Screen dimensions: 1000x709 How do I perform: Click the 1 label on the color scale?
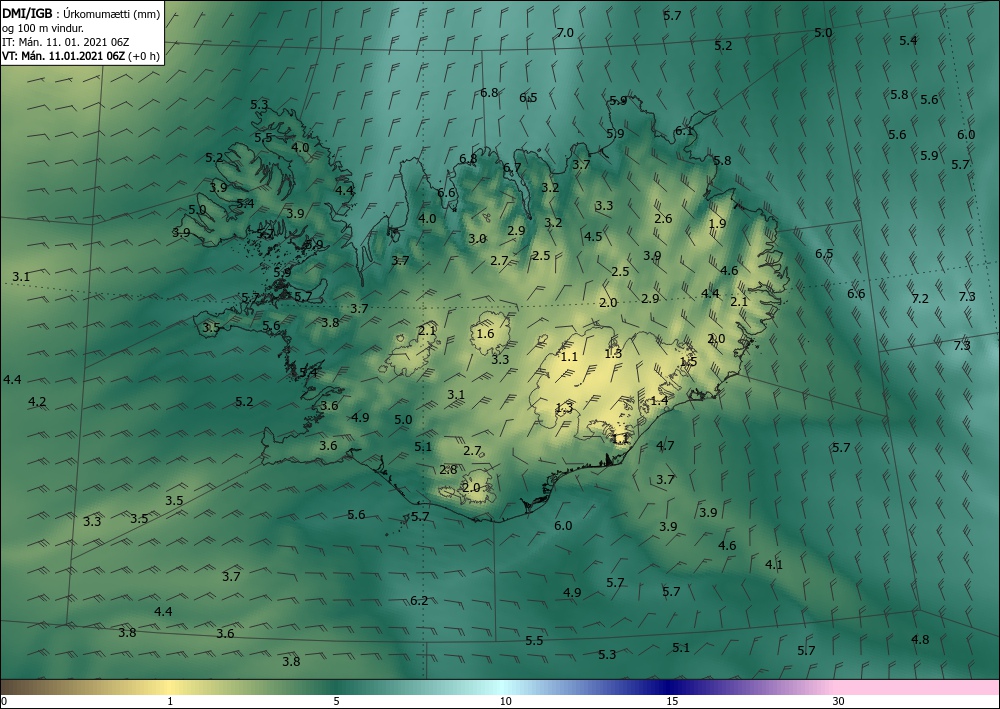170,701
